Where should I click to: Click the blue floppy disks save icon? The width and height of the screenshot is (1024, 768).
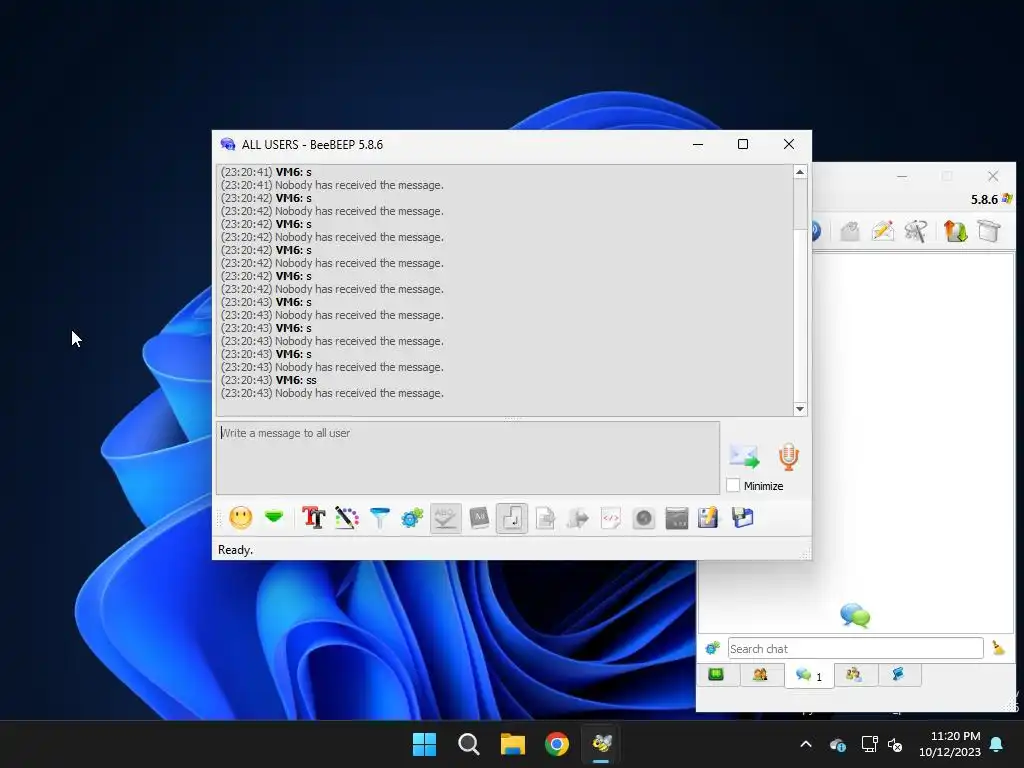743,518
